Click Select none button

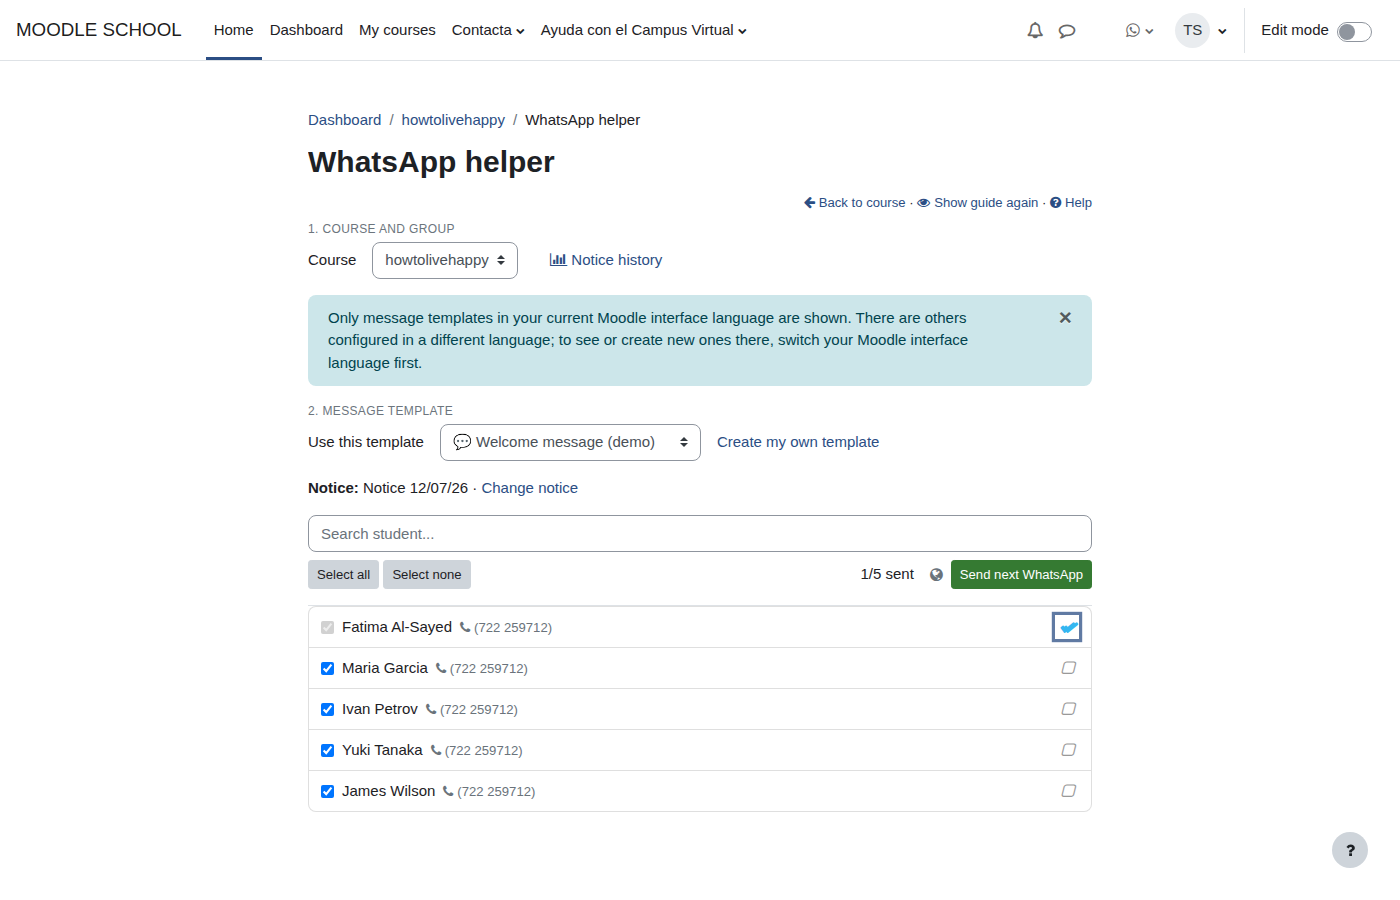(427, 575)
